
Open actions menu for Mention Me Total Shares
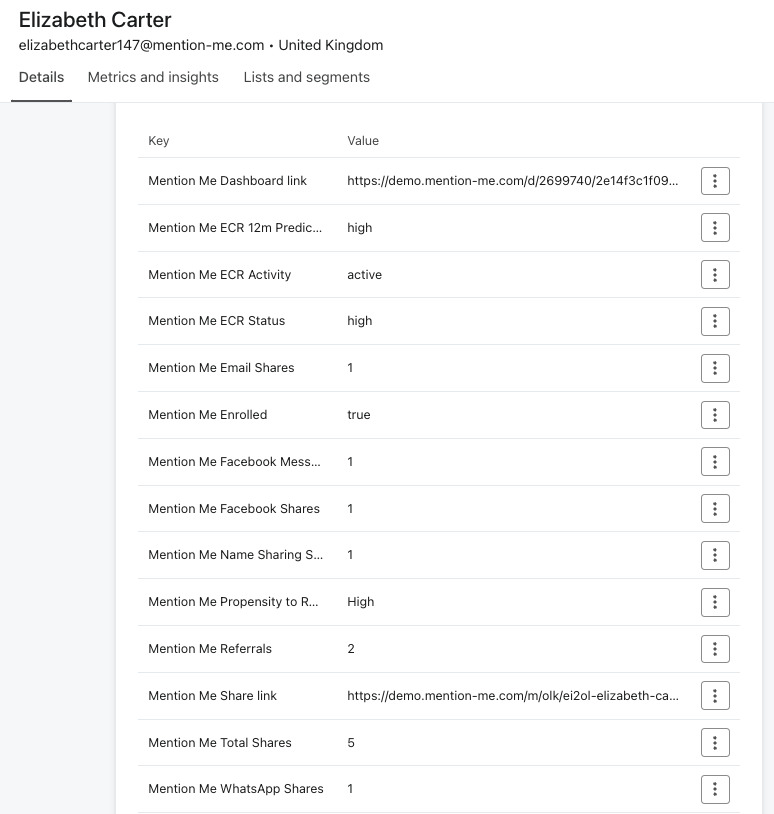(x=715, y=742)
